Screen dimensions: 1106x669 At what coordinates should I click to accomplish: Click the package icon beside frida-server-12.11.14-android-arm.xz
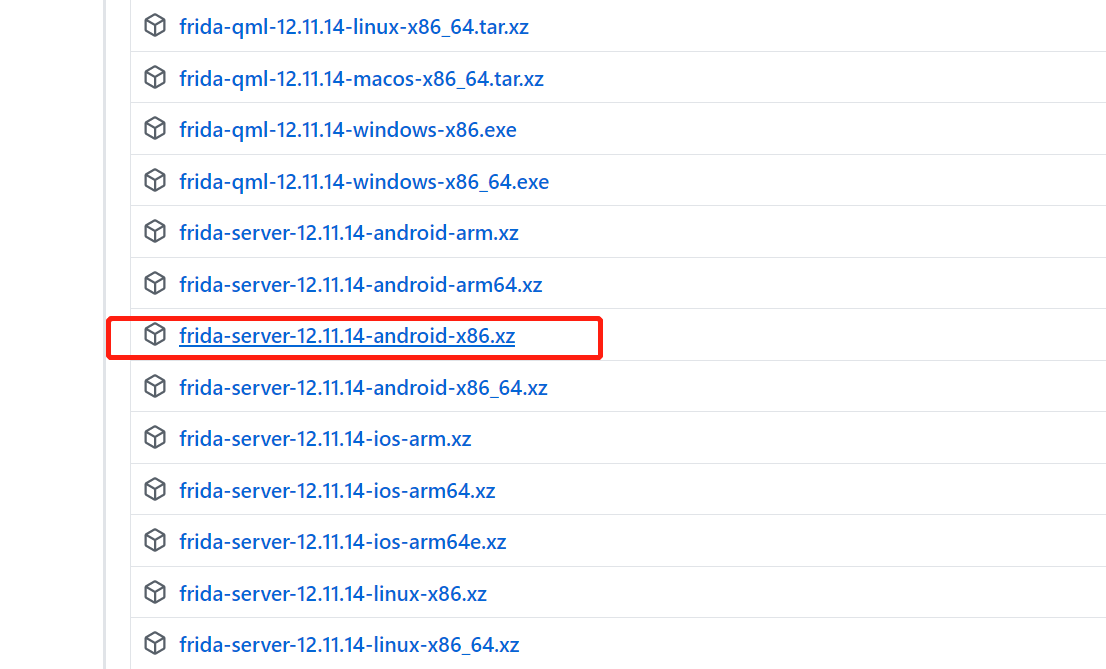click(155, 231)
